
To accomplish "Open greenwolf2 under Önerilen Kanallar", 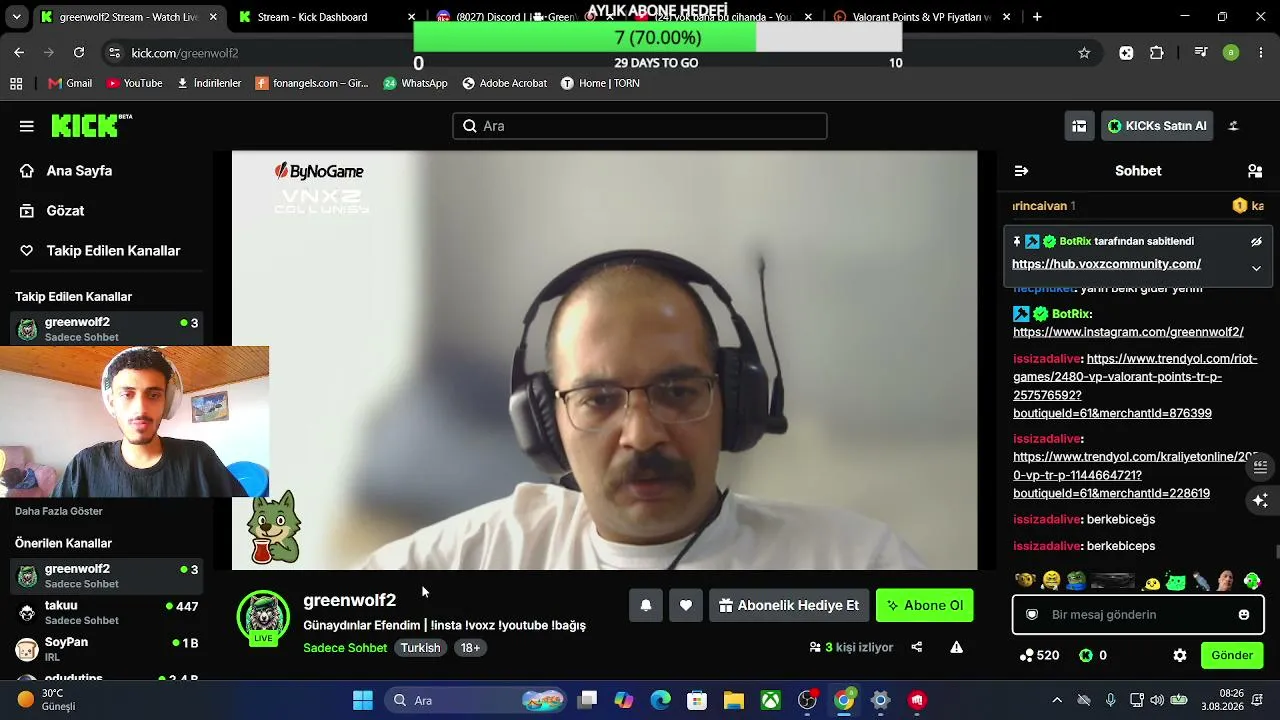I will pos(107,576).
